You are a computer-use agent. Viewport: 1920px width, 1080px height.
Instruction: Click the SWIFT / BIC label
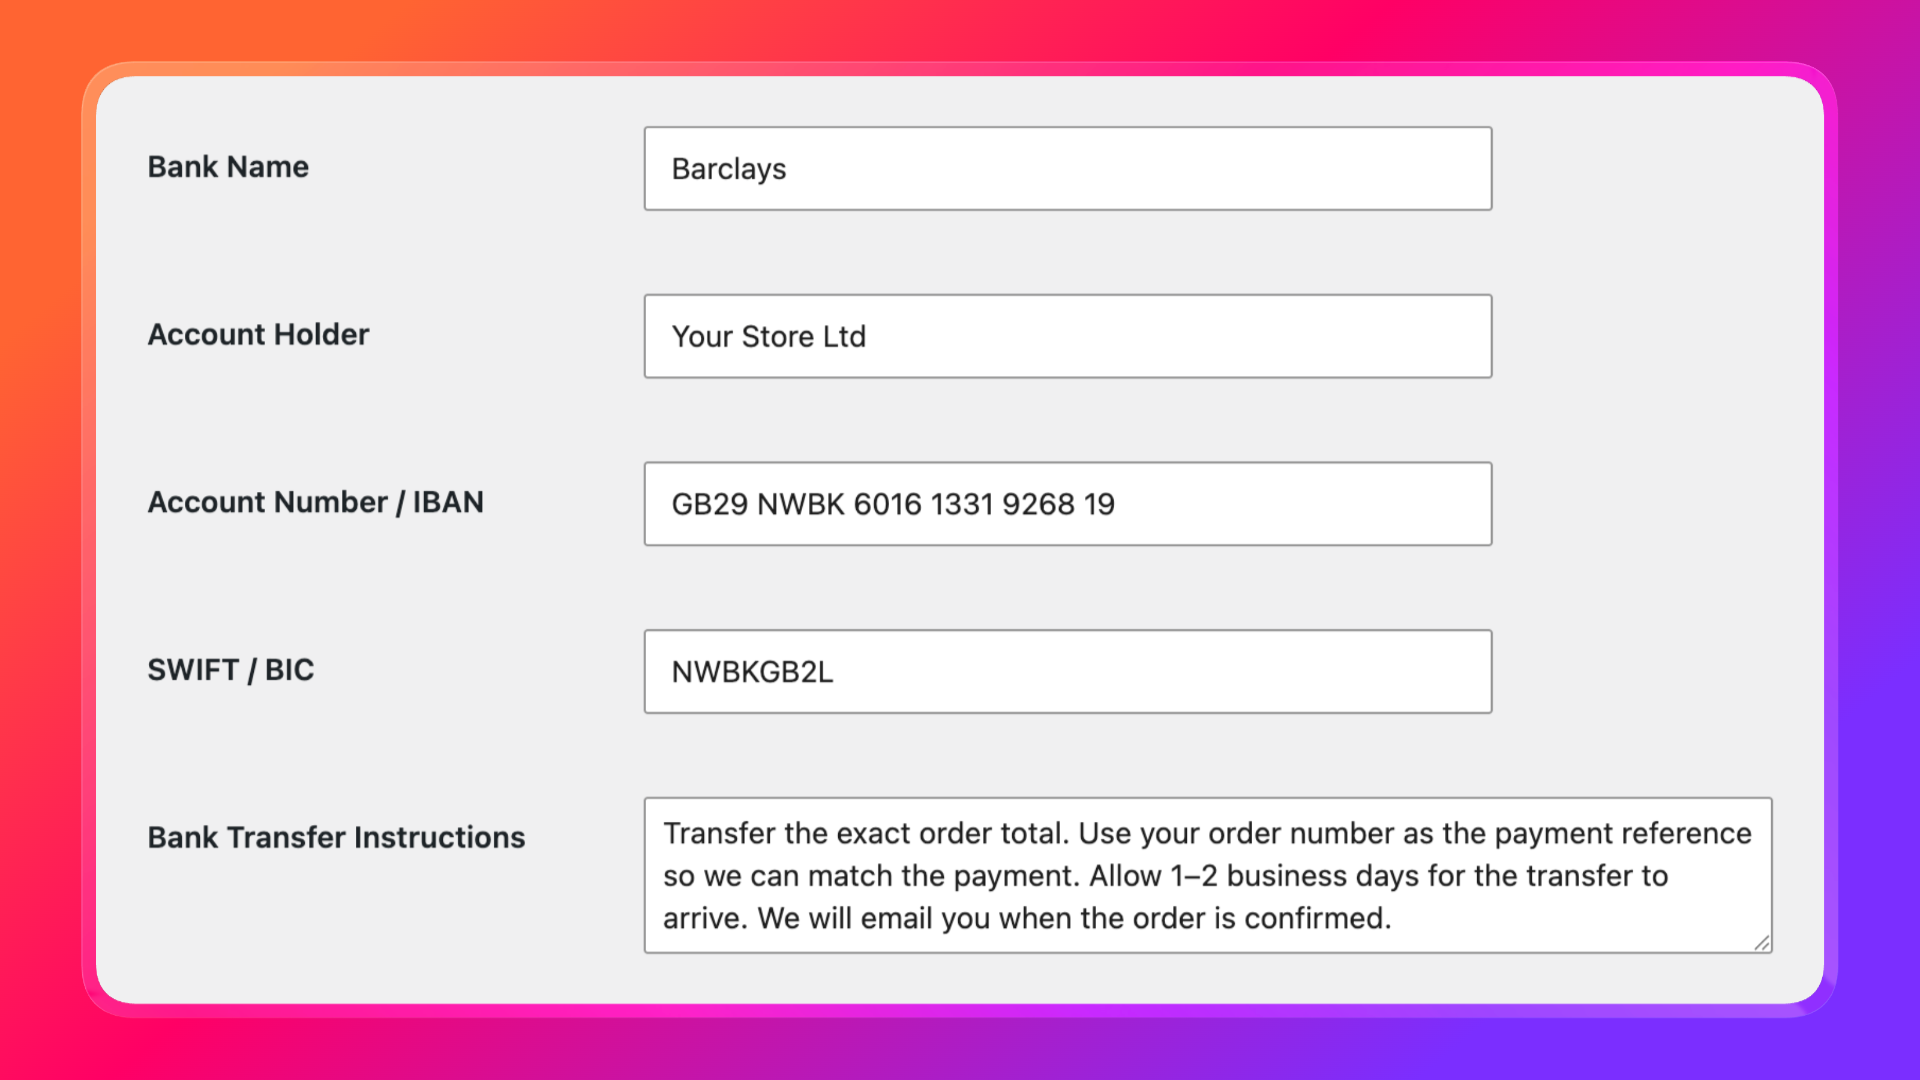point(231,670)
